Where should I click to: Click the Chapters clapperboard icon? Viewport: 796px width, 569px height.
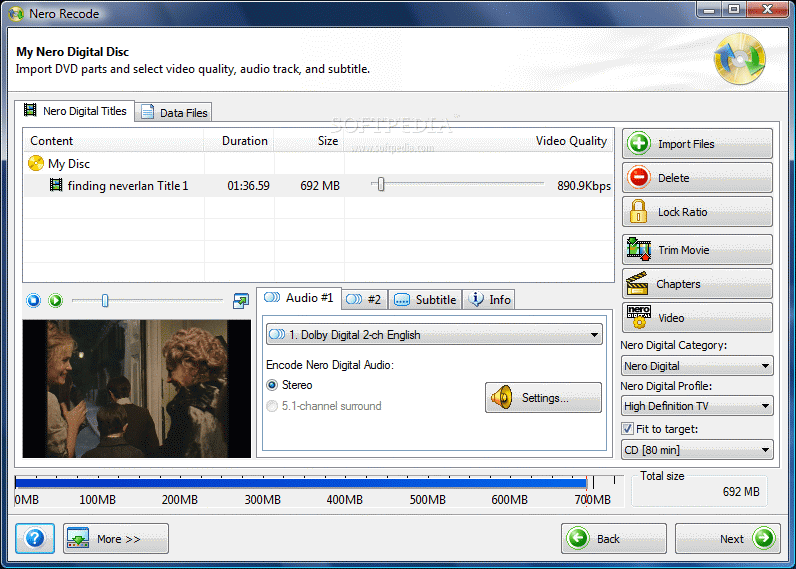coord(637,283)
